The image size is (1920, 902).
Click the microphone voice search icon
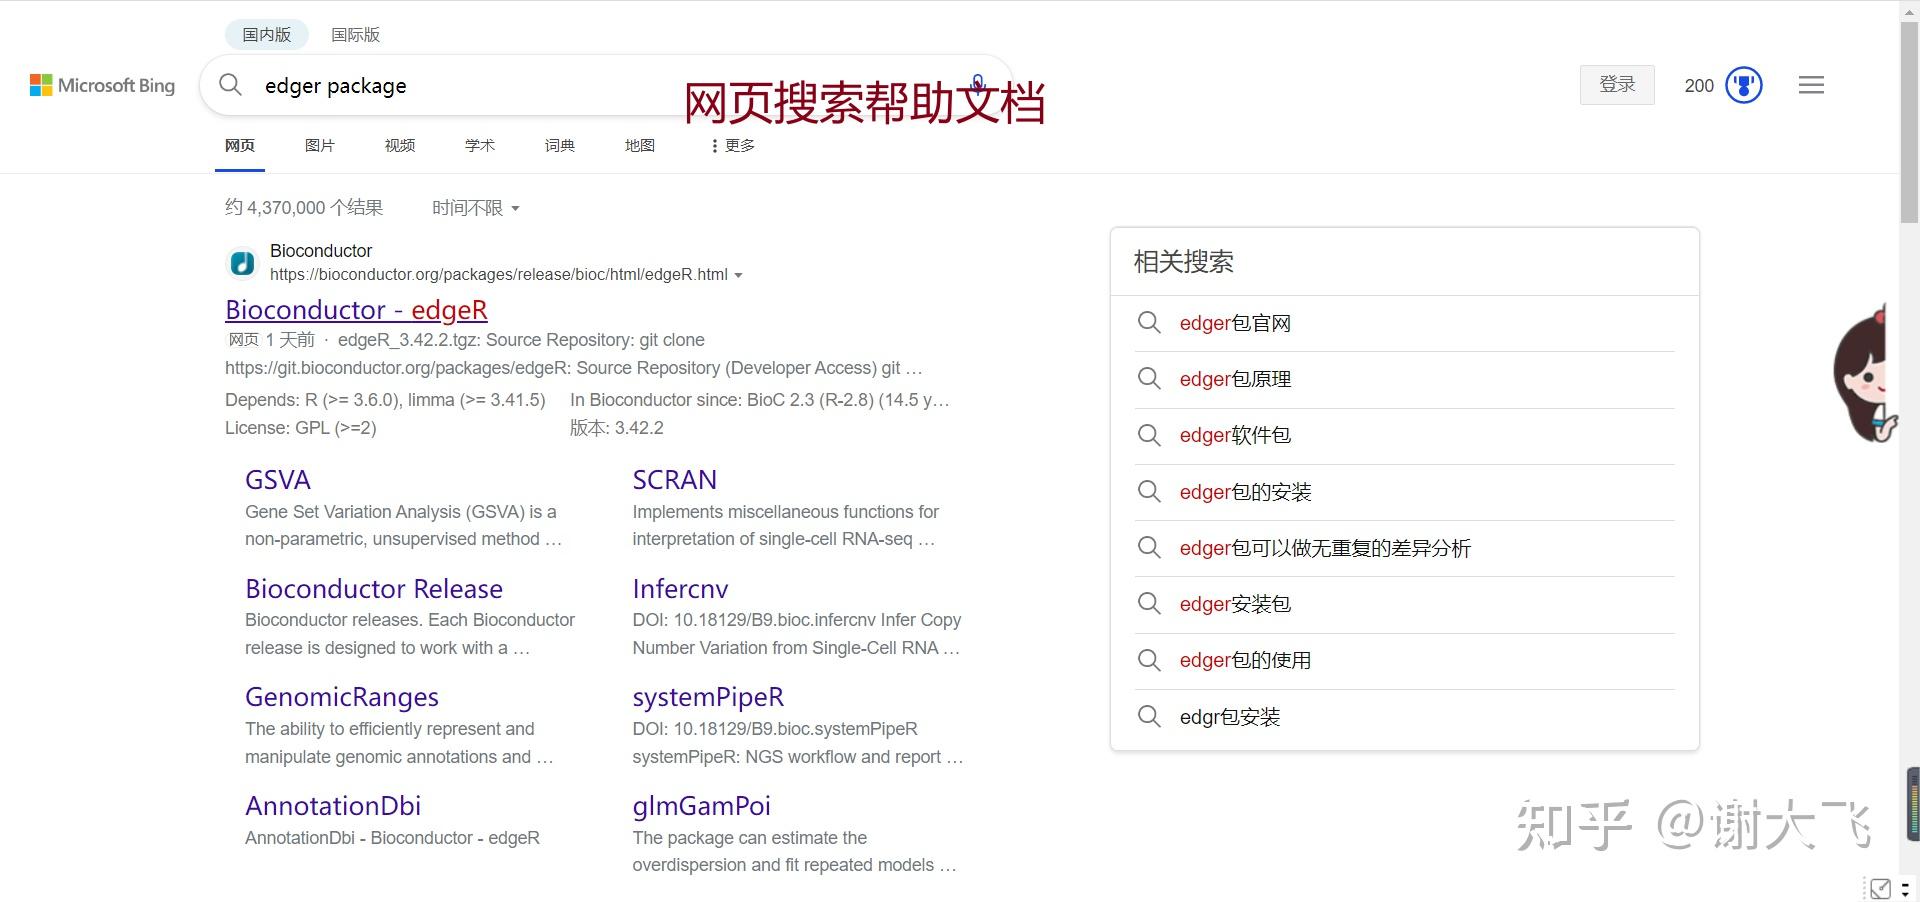point(978,84)
